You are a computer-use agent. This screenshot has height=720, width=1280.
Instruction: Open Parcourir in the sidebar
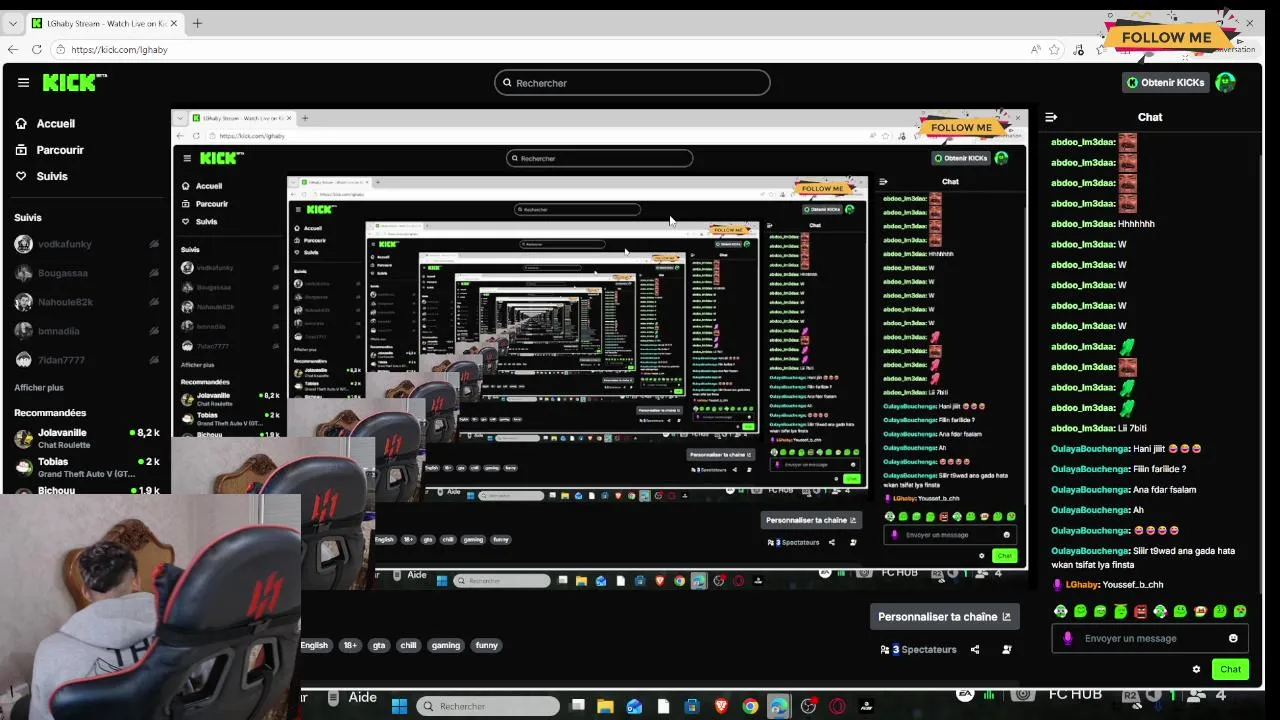50,150
